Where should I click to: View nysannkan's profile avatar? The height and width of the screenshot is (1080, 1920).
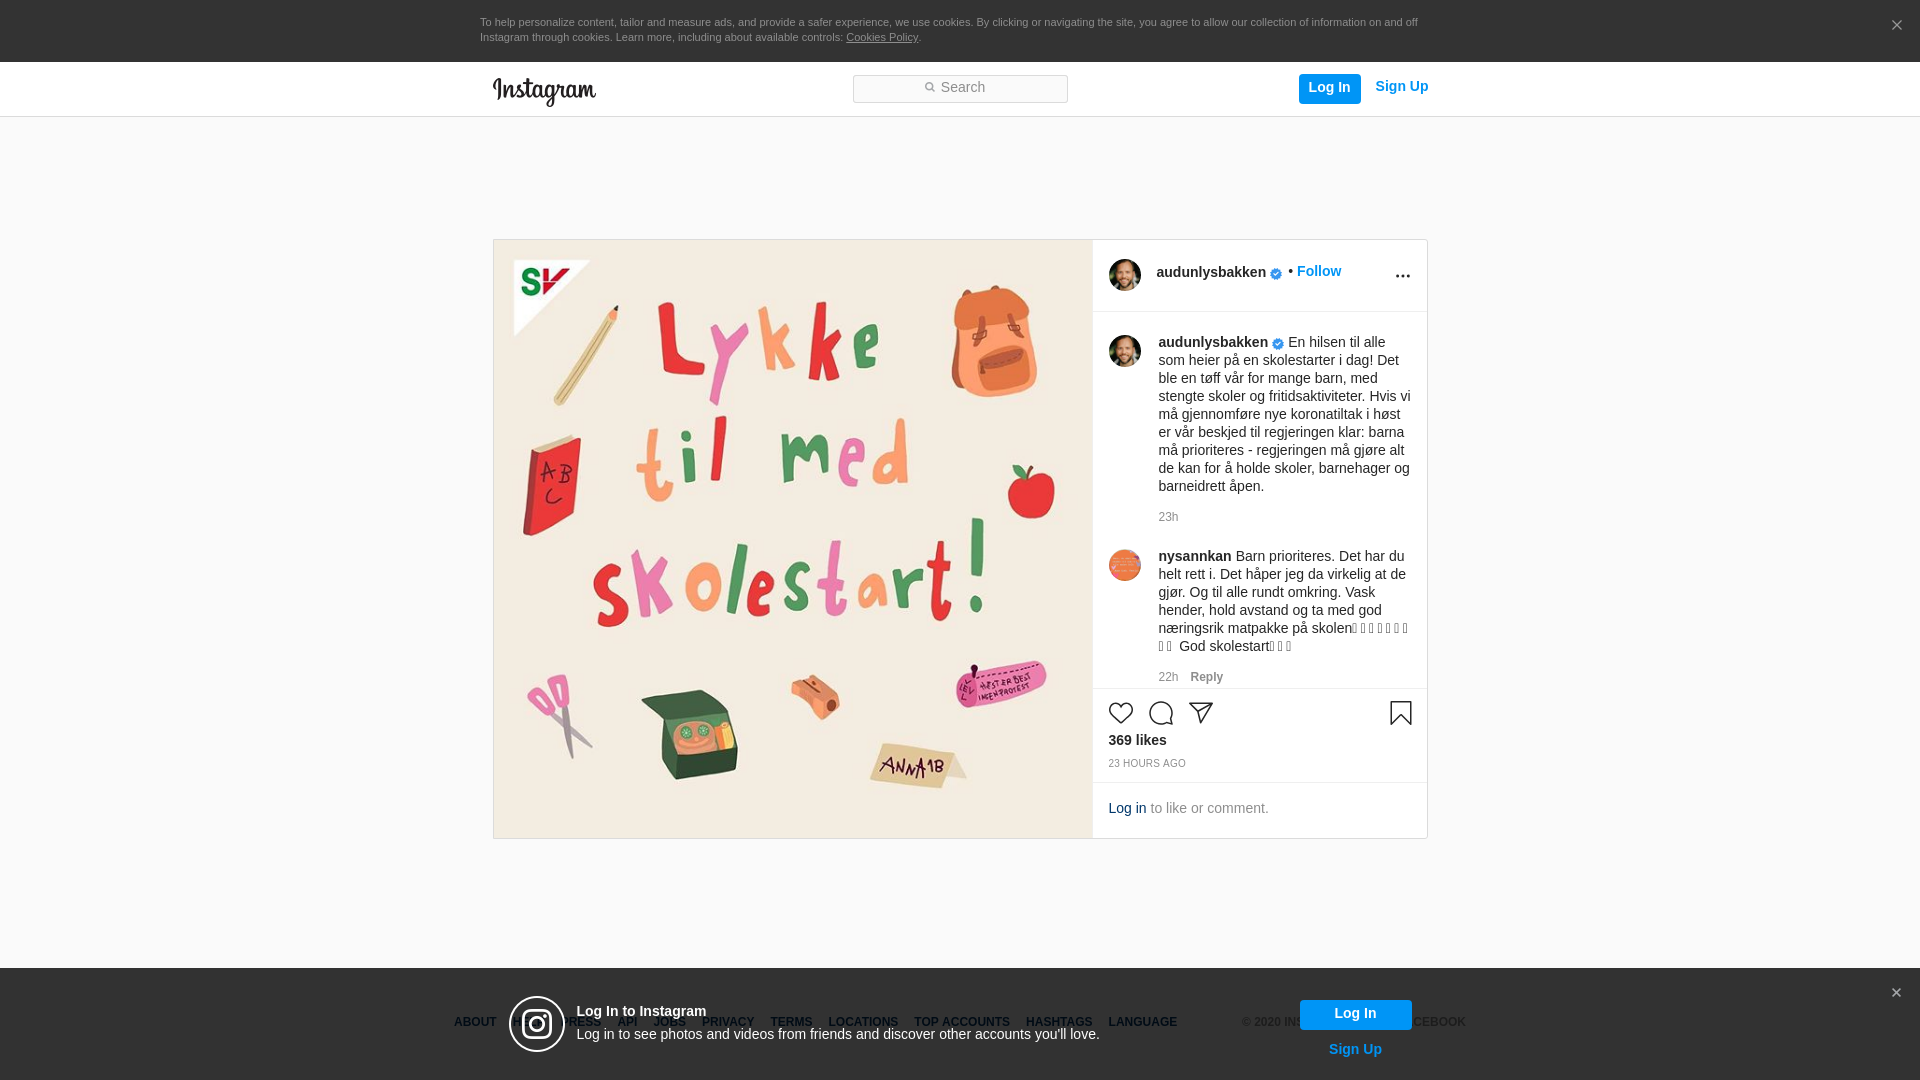(1124, 565)
